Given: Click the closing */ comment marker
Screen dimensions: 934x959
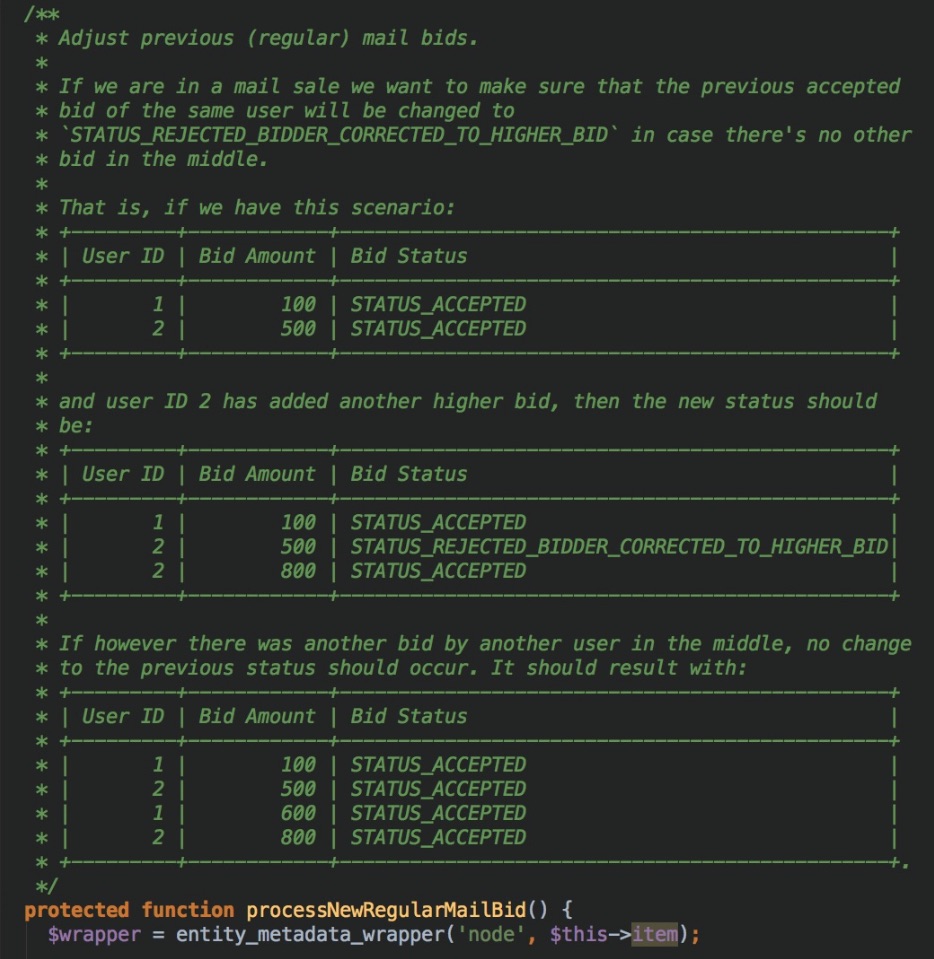Looking at the screenshot, I should coord(46,886).
